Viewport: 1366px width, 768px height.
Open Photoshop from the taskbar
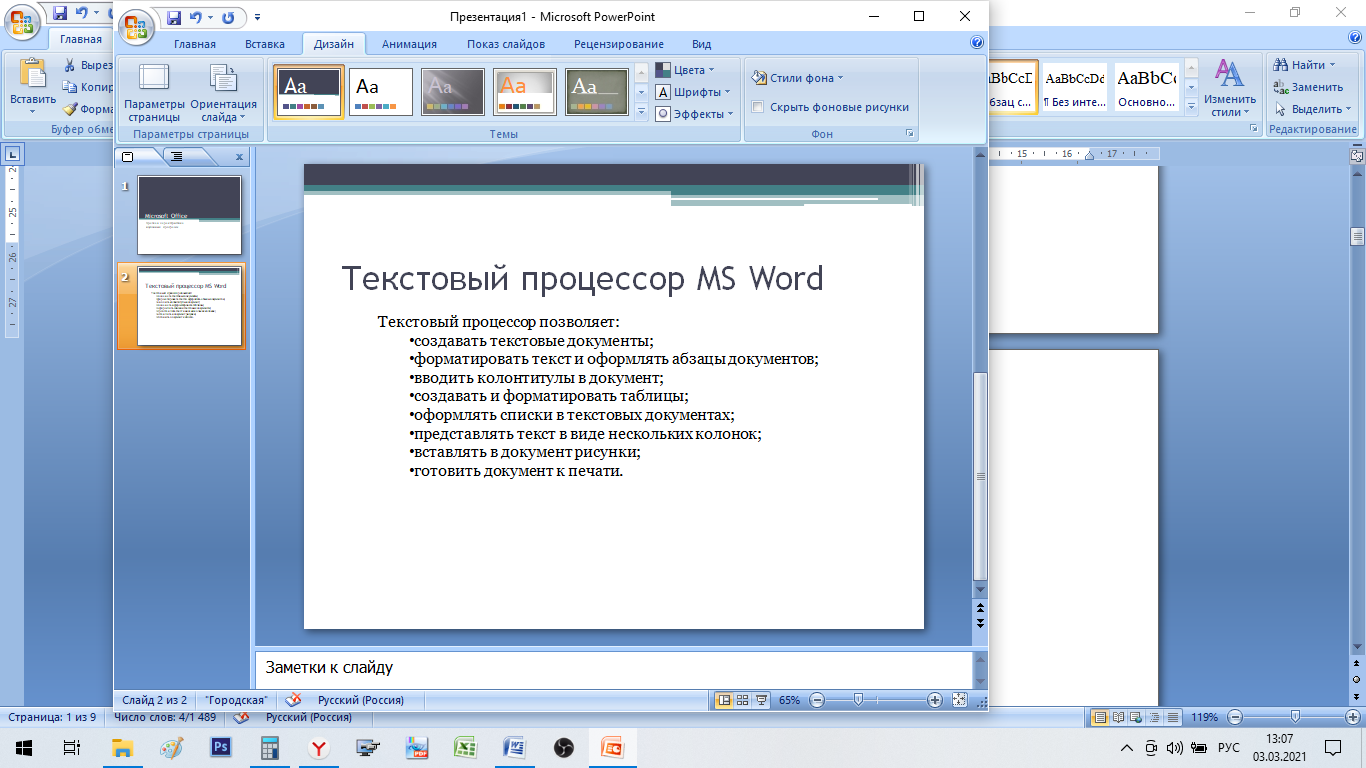(221, 747)
